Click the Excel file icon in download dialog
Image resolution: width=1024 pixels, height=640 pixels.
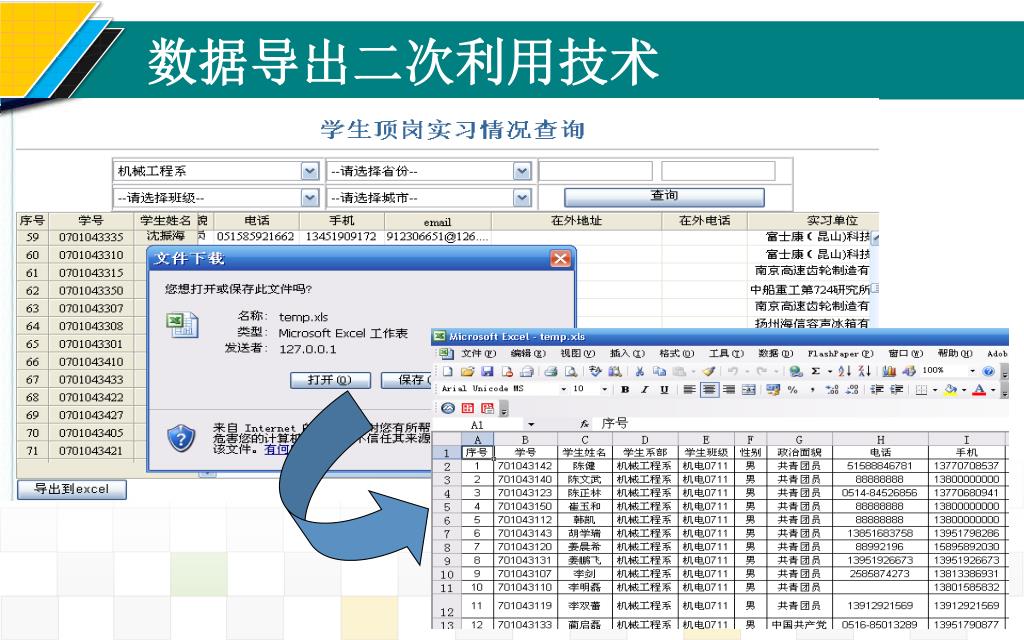click(183, 325)
